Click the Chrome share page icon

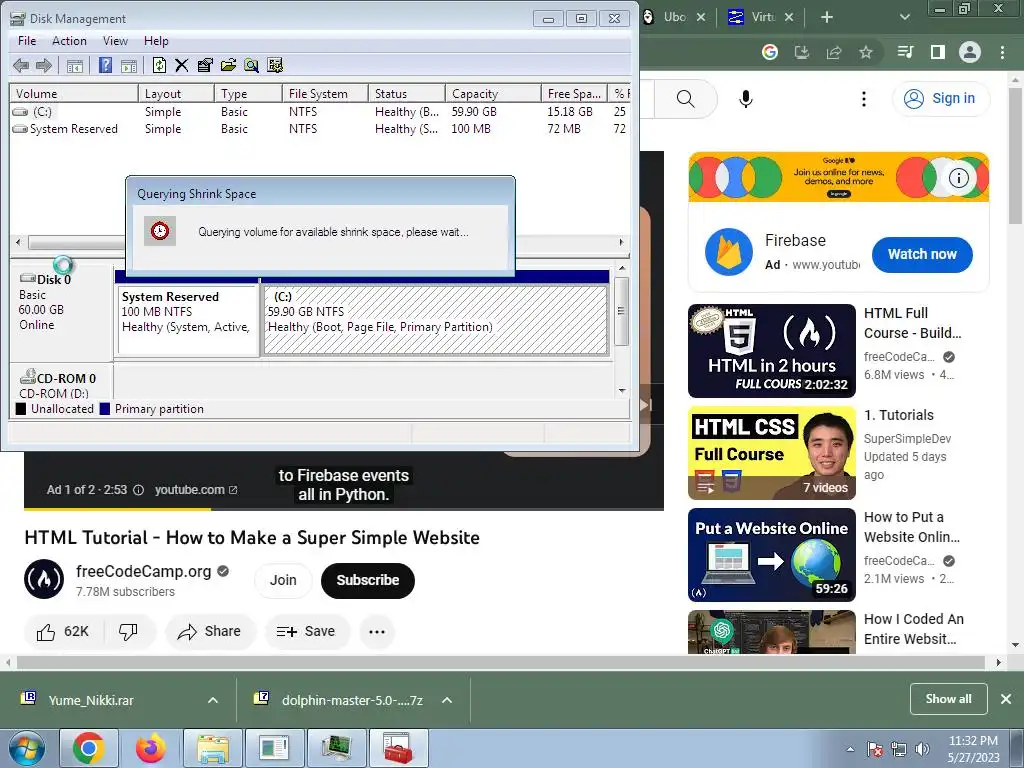coord(834,52)
